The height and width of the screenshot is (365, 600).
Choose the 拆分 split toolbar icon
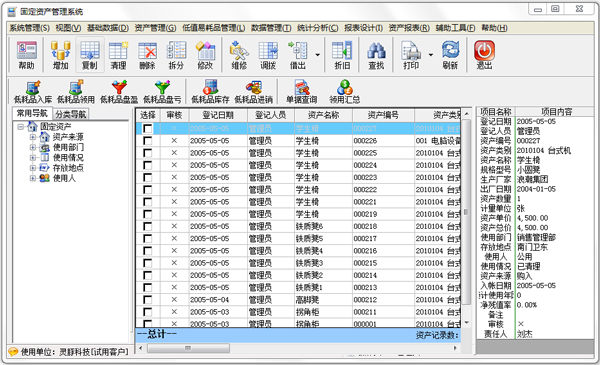point(176,55)
